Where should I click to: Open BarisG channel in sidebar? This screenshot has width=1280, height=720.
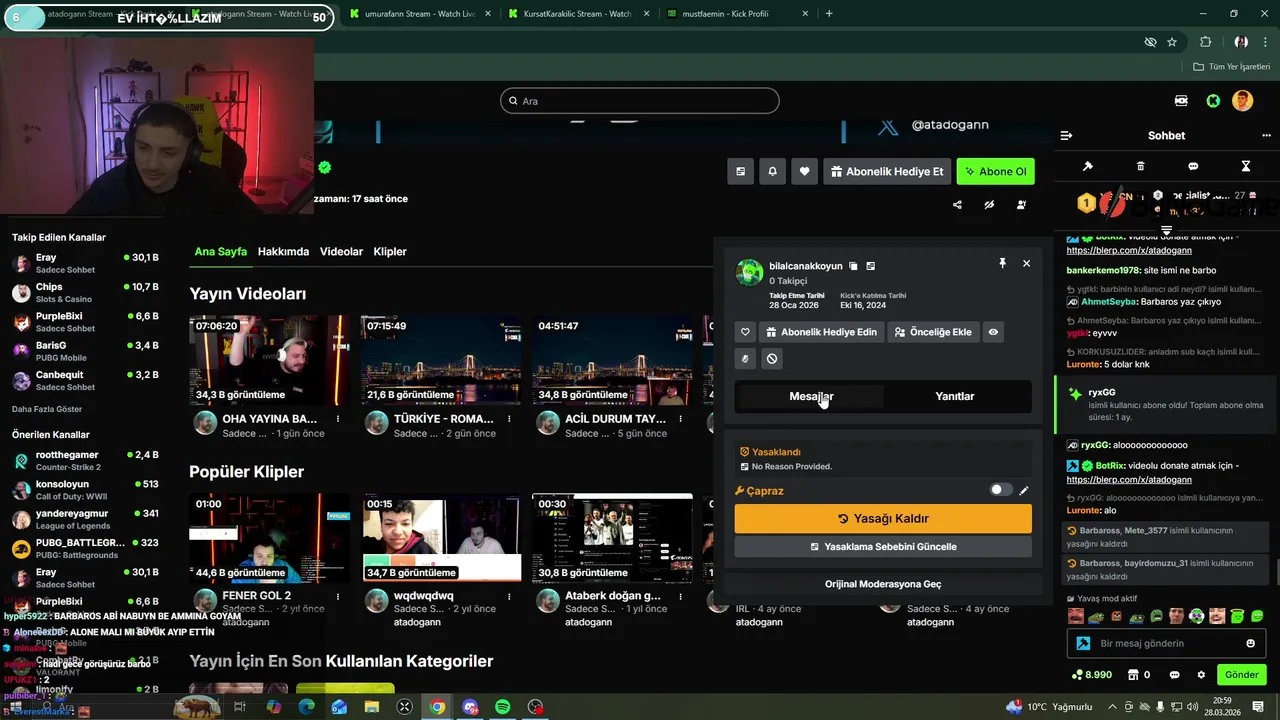(85, 351)
